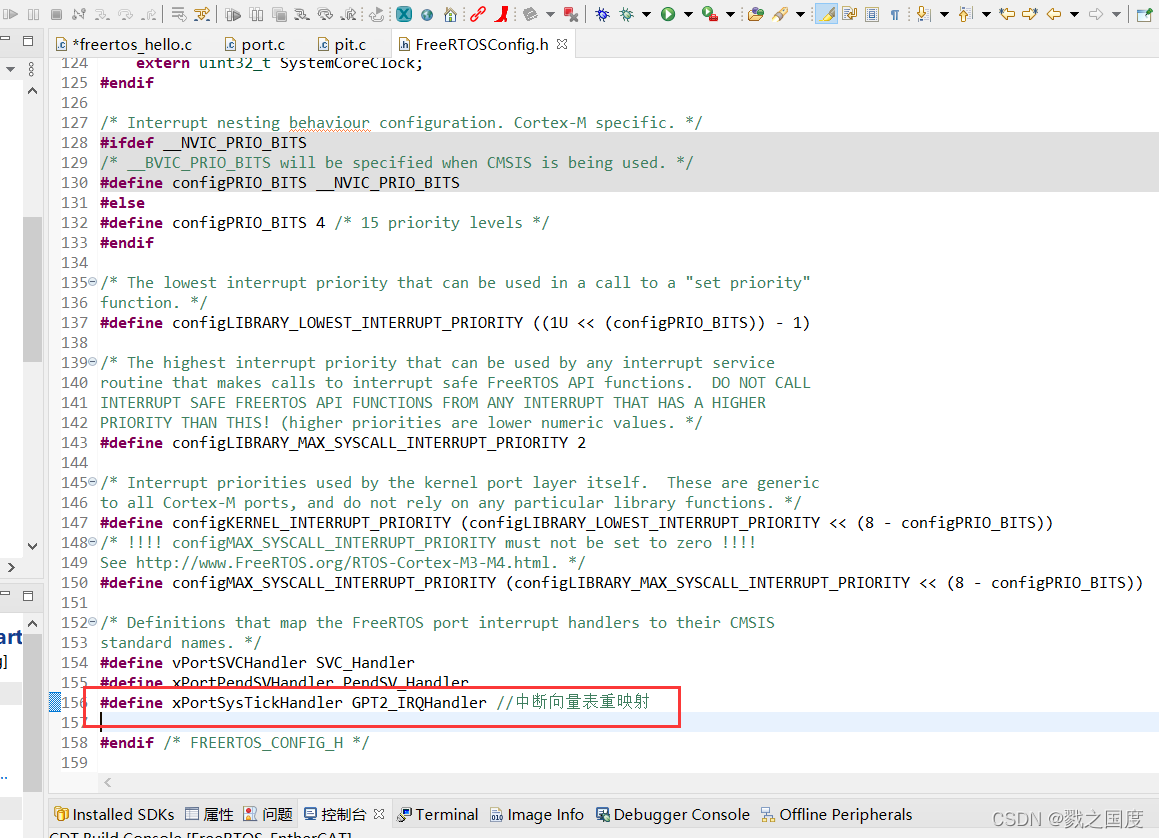Click the red square with X icon
Image resolution: width=1159 pixels, height=838 pixels.
coord(571,14)
